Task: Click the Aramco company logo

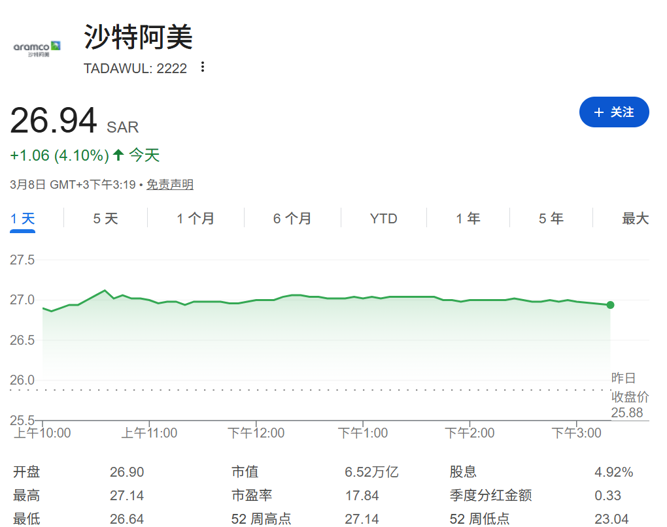Action: 37,49
